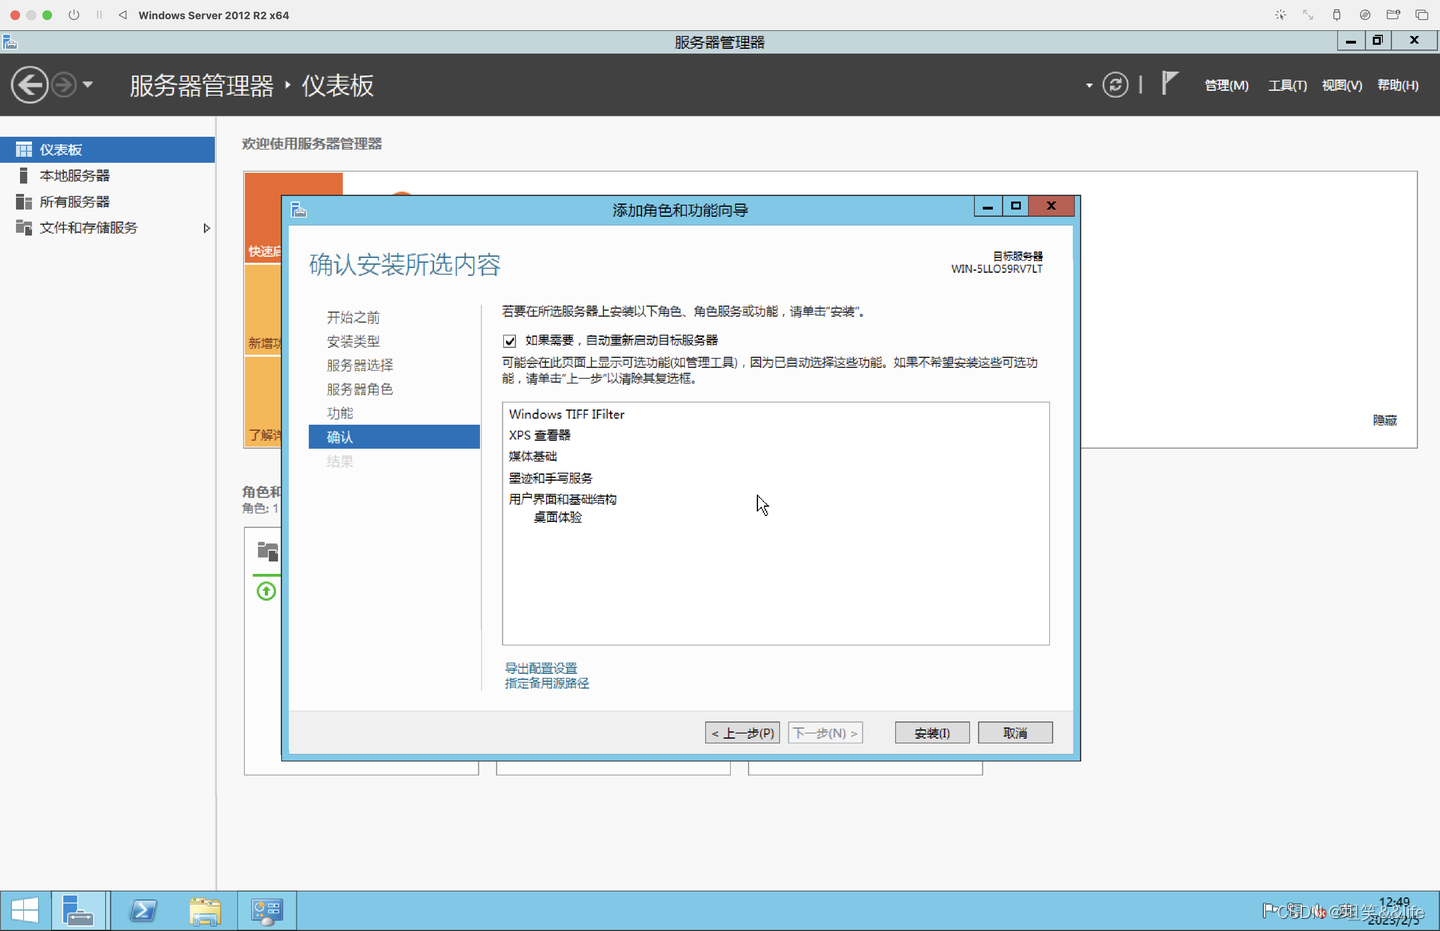
Task: Go to 功能 wizard step
Action: (x=340, y=413)
